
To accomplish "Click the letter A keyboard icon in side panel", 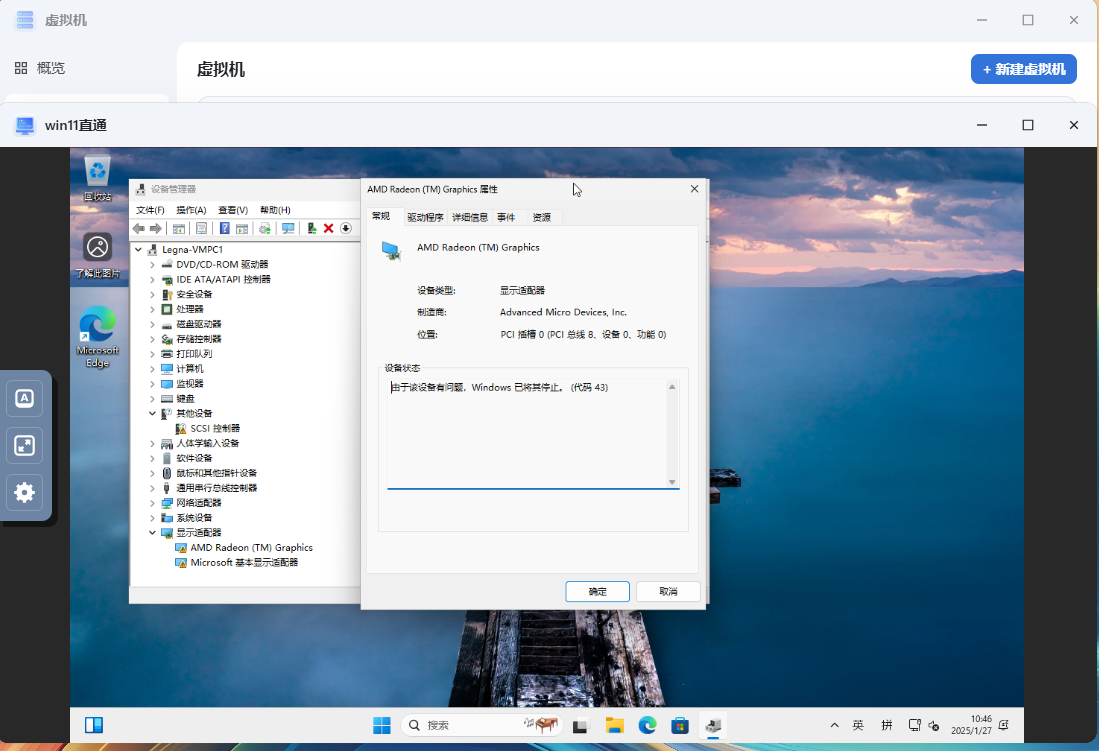I will (x=25, y=398).
